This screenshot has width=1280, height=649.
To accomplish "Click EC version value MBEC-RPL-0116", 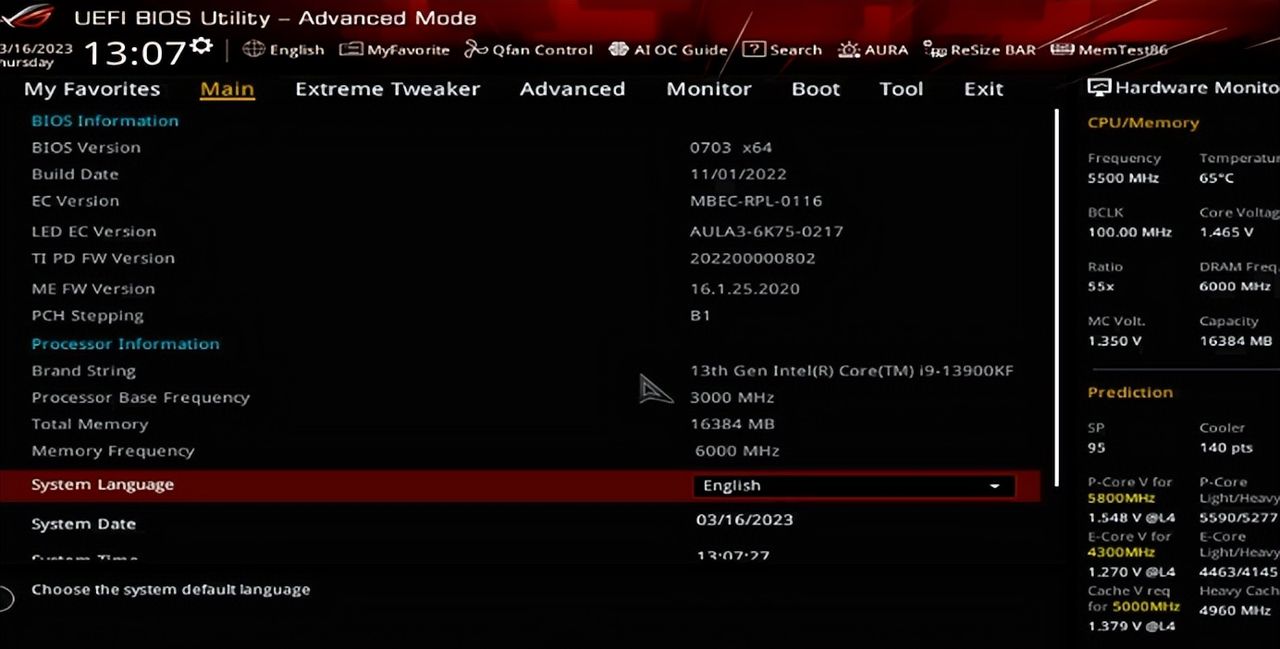I will (756, 201).
